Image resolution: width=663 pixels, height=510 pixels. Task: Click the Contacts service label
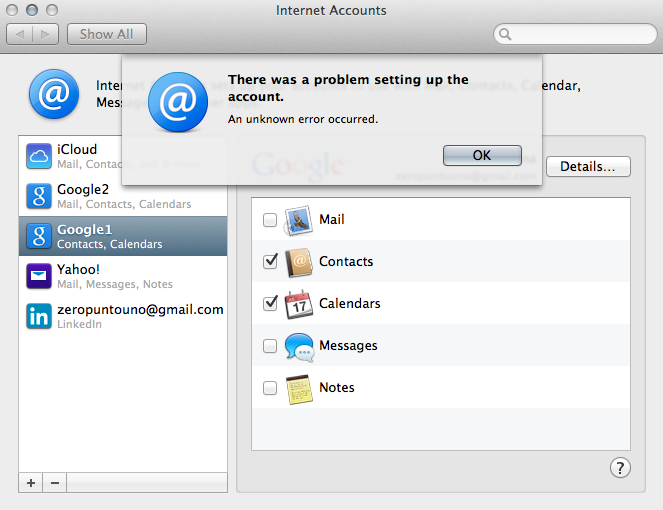tap(346, 261)
